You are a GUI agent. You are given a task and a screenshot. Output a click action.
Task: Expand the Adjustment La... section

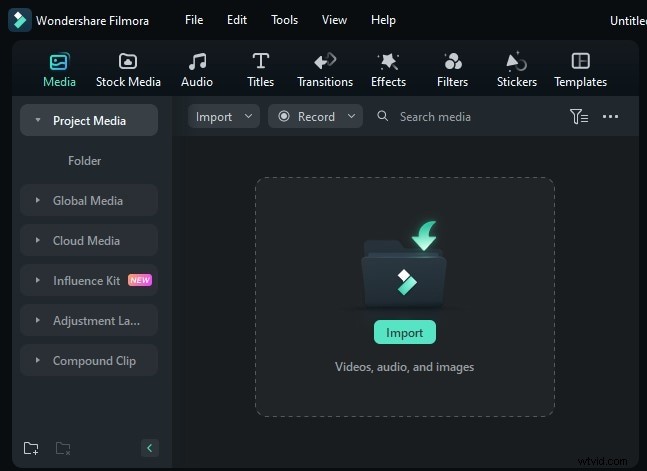pyautogui.click(x=38, y=320)
